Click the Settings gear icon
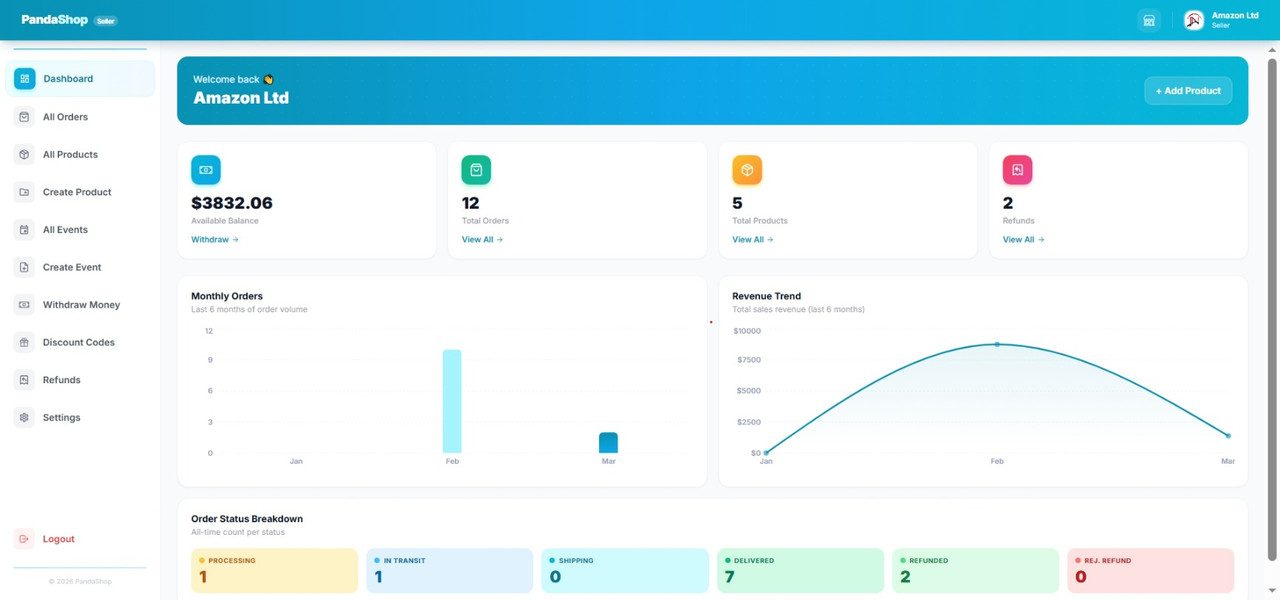 coord(24,417)
